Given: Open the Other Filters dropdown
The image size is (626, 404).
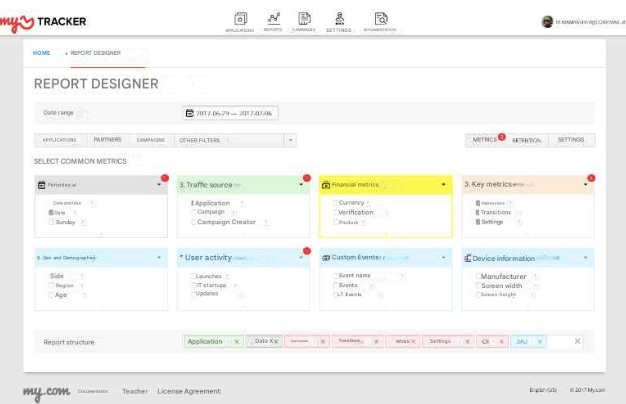Looking at the screenshot, I should point(290,140).
